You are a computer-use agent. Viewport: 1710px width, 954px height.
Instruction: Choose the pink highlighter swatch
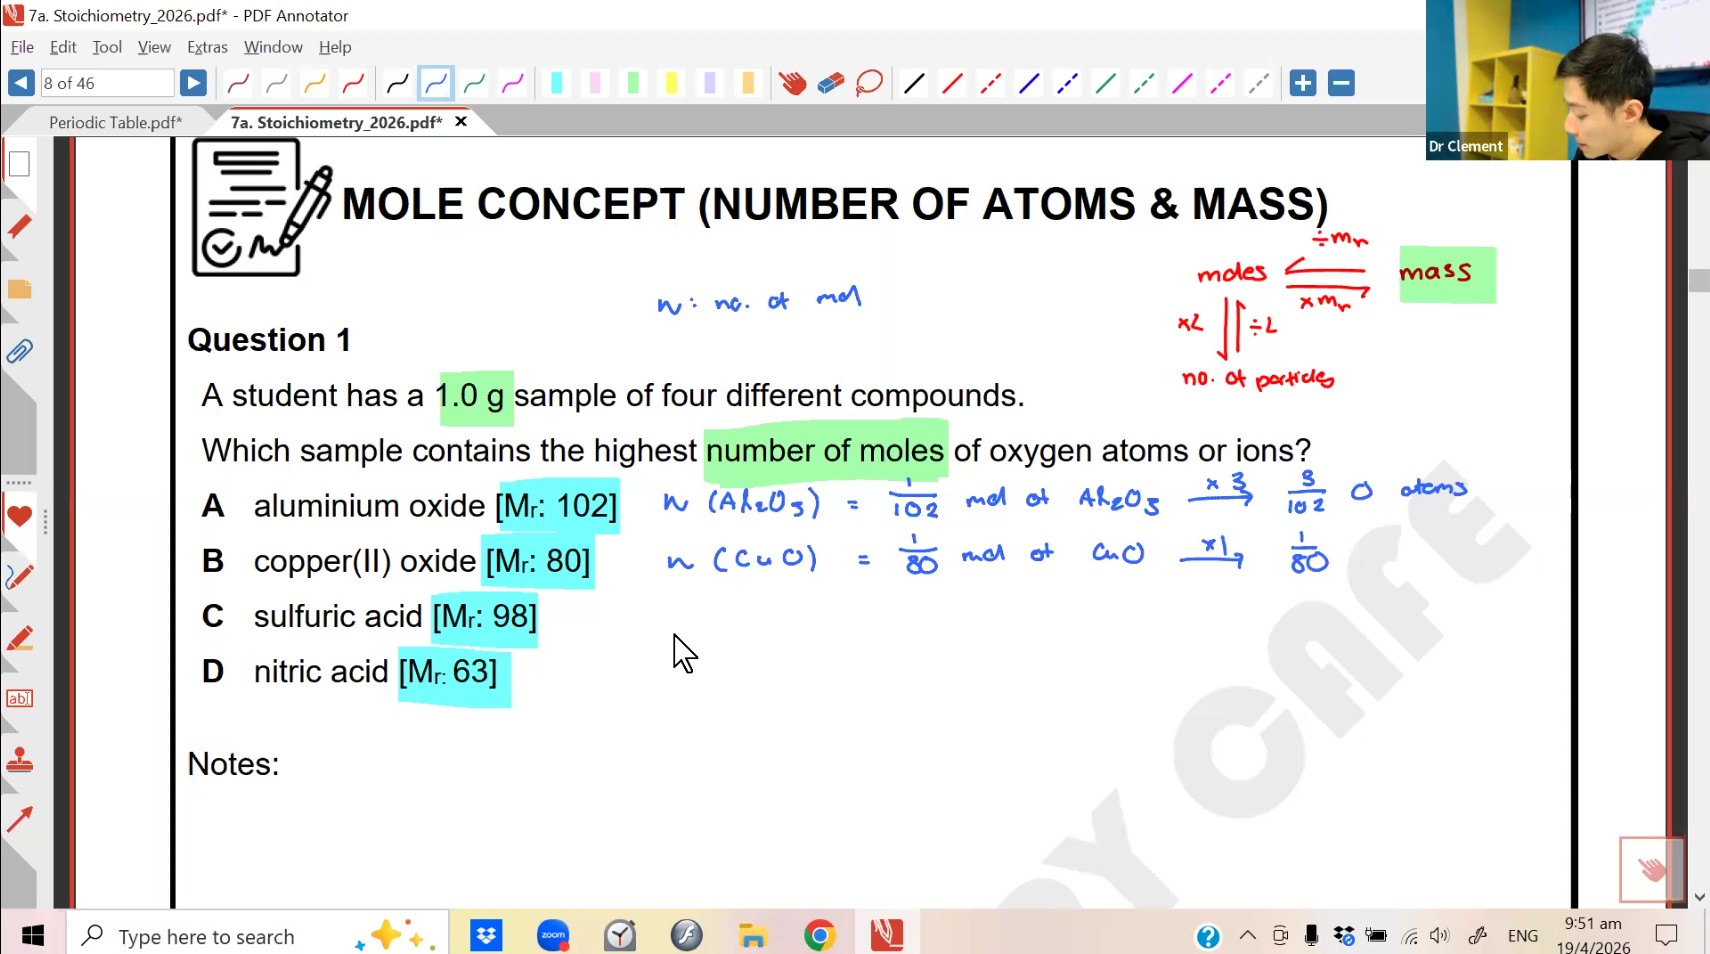(x=595, y=83)
